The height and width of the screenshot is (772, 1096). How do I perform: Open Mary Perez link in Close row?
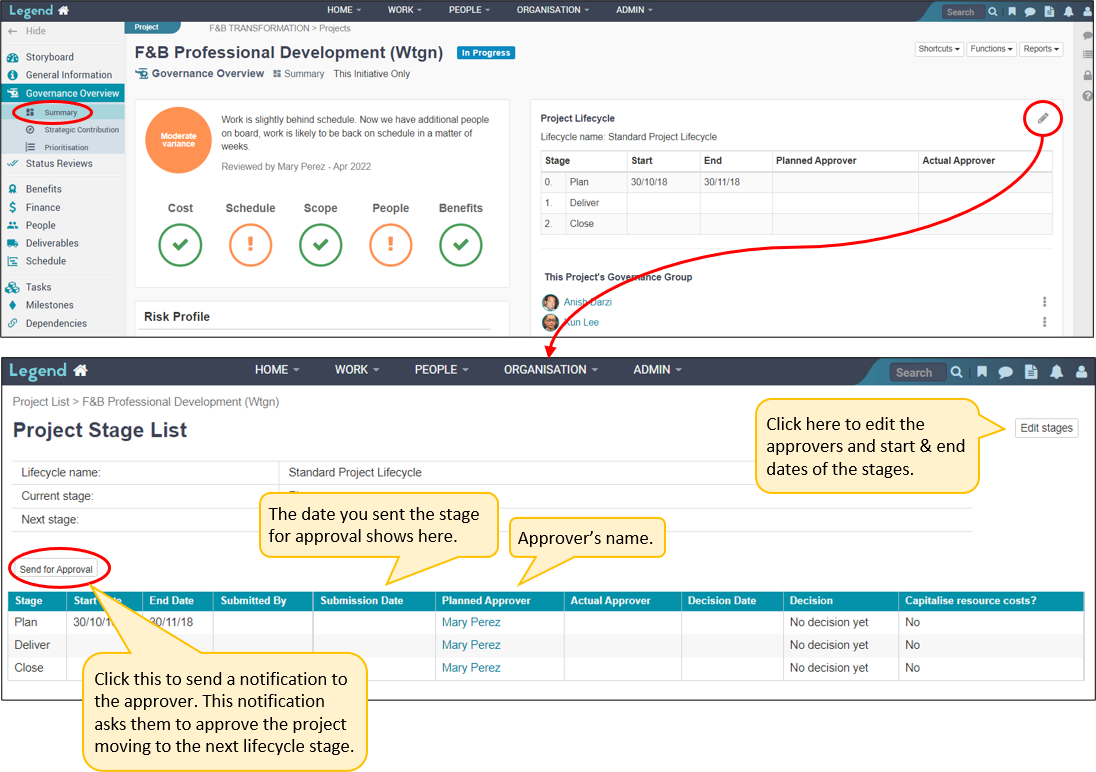(470, 668)
